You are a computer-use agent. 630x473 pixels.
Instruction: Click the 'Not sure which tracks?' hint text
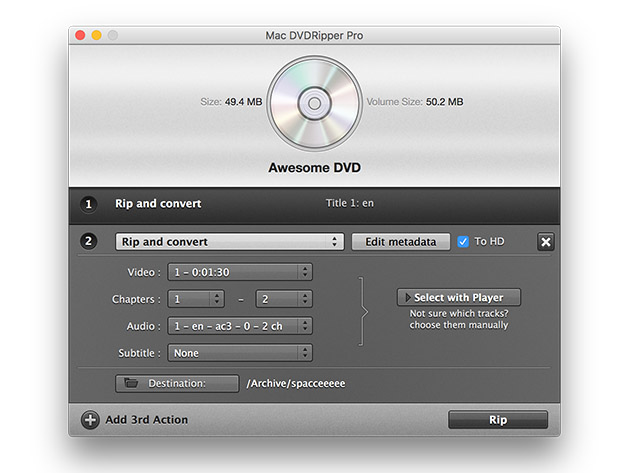pos(459,313)
